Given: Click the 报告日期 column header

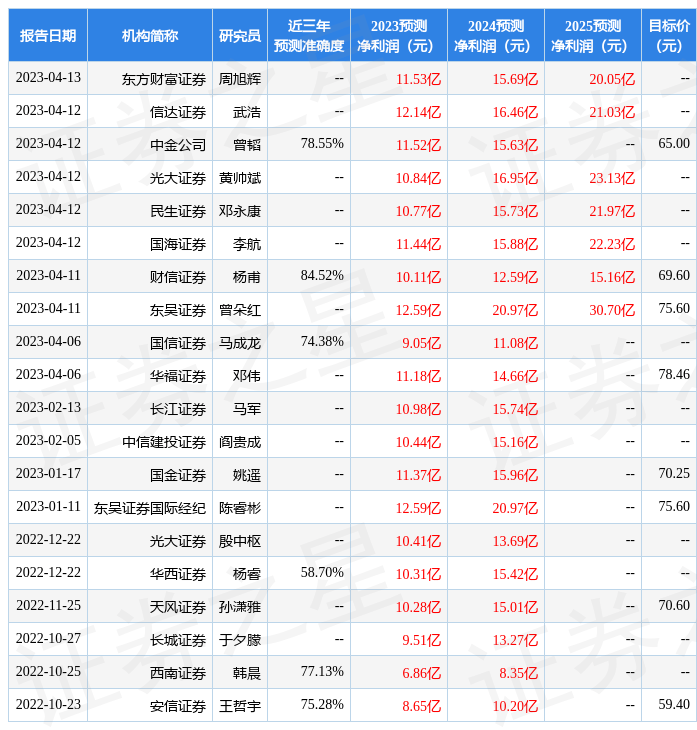Looking at the screenshot, I should click(48, 35).
